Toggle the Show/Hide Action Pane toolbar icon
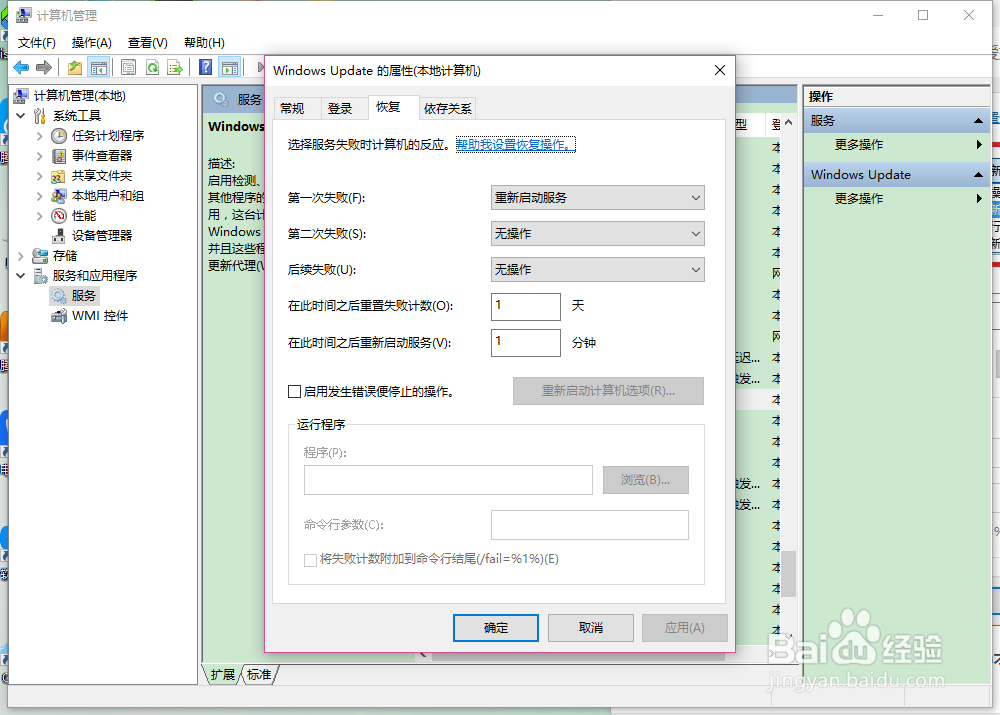 (x=230, y=67)
